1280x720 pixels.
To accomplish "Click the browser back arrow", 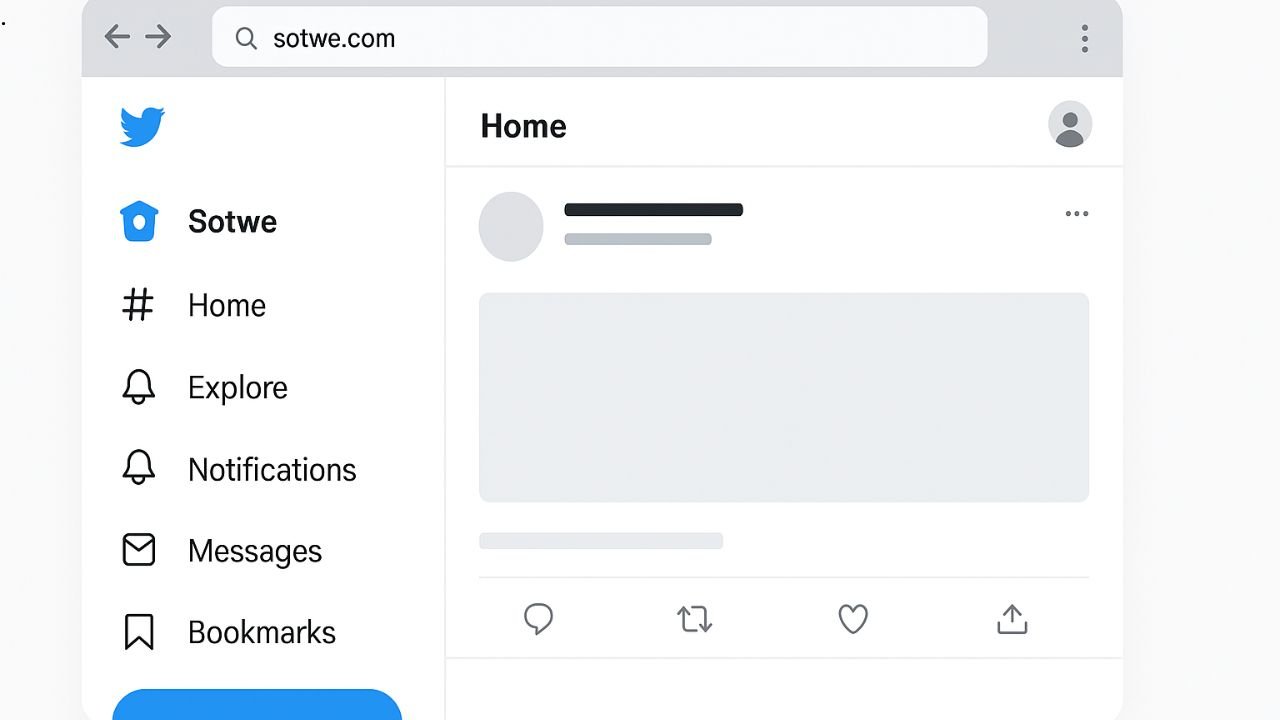I will pos(117,38).
